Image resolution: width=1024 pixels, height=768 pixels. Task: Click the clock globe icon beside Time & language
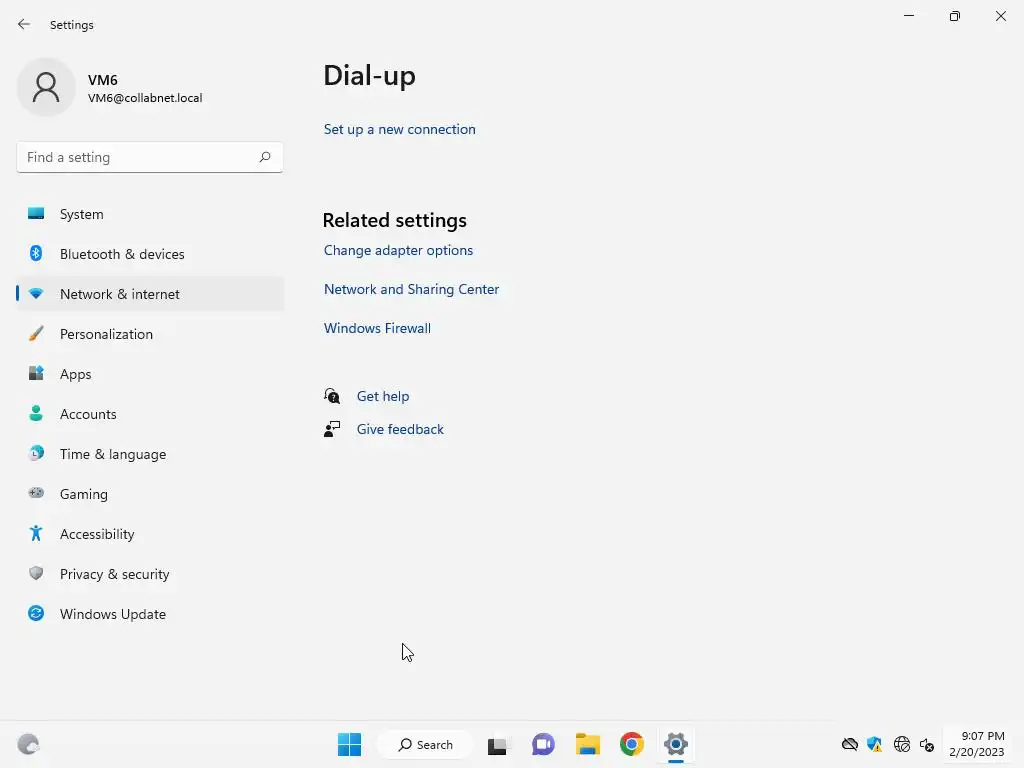(x=36, y=453)
